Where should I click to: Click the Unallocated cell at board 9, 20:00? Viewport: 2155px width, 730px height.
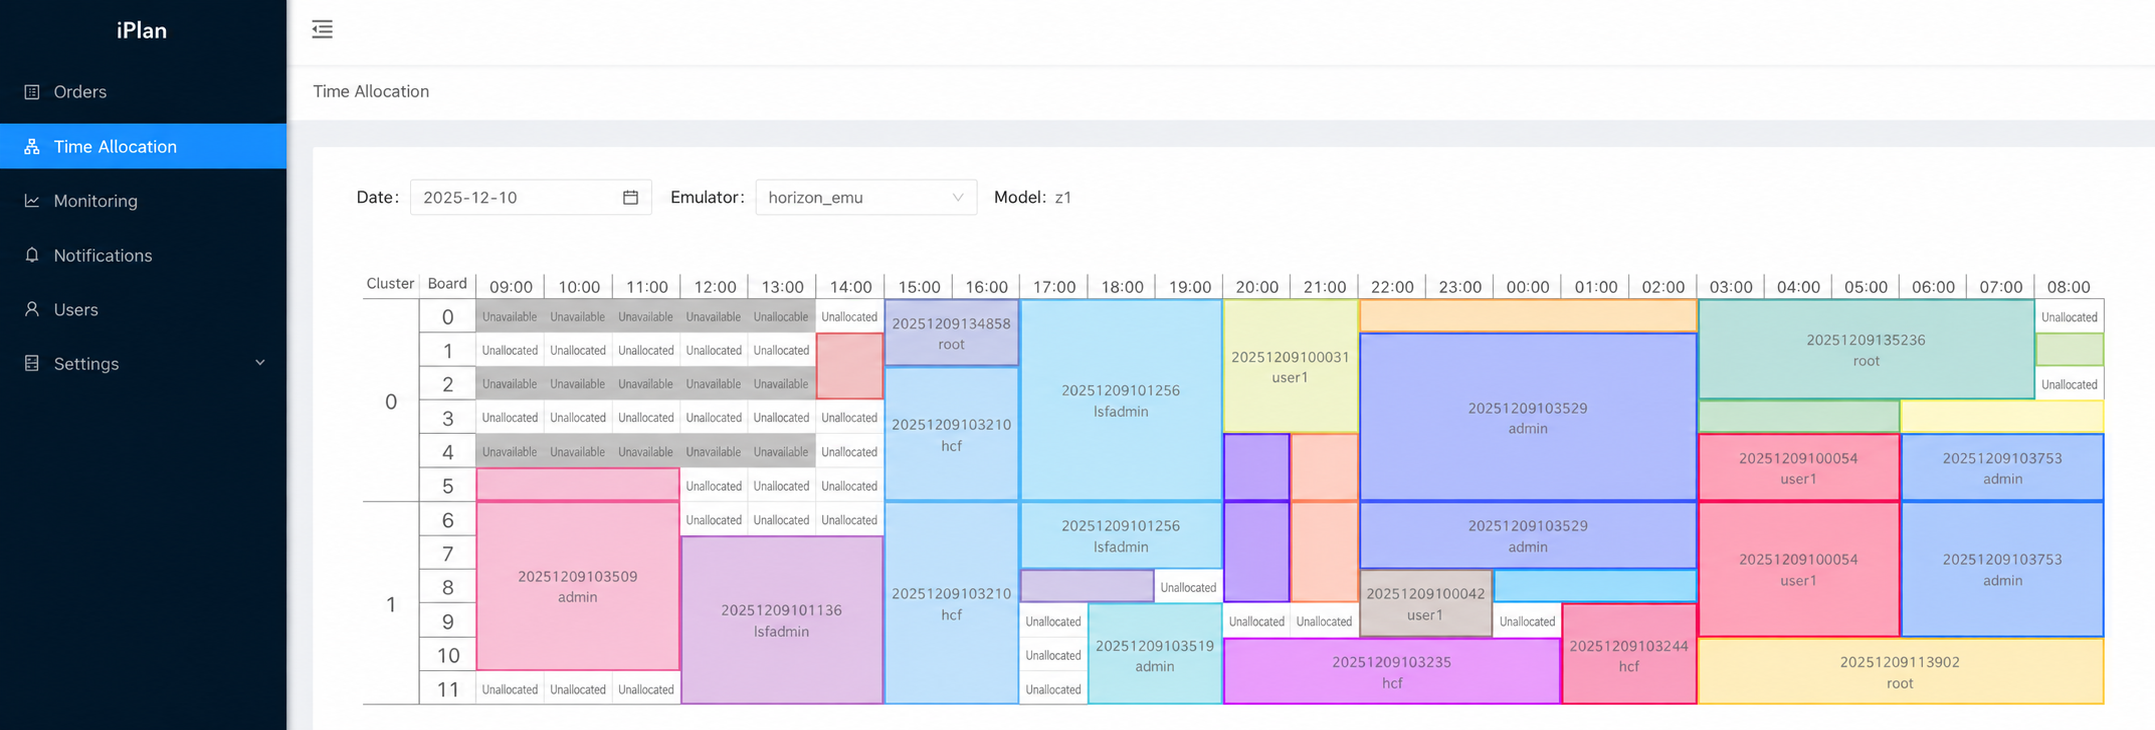[x=1256, y=621]
